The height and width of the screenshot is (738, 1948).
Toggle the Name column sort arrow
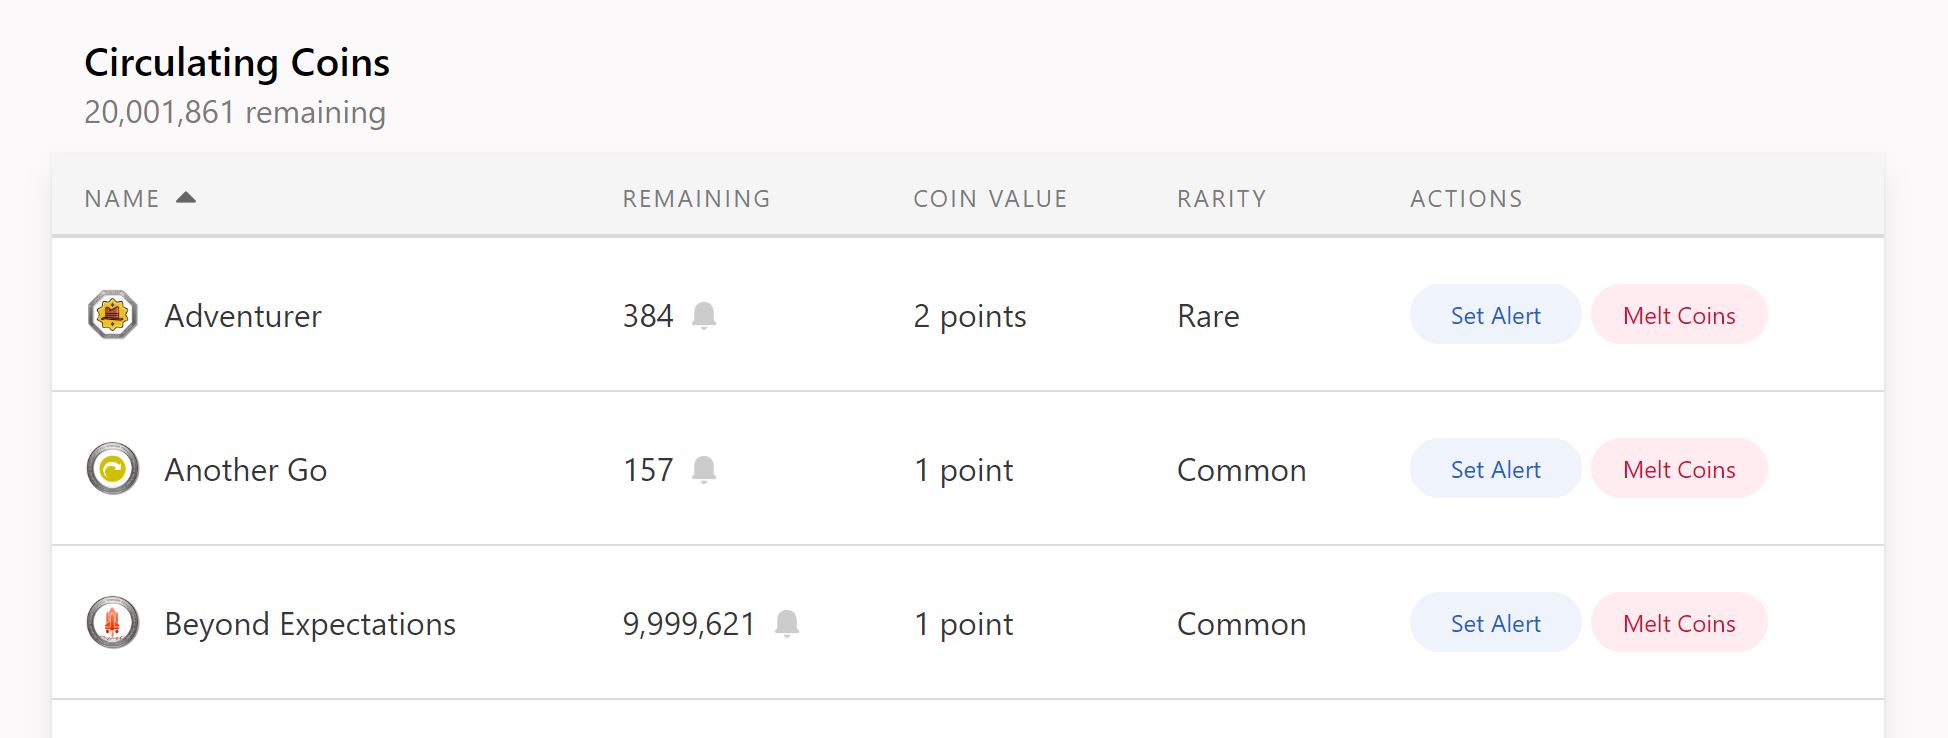(186, 198)
